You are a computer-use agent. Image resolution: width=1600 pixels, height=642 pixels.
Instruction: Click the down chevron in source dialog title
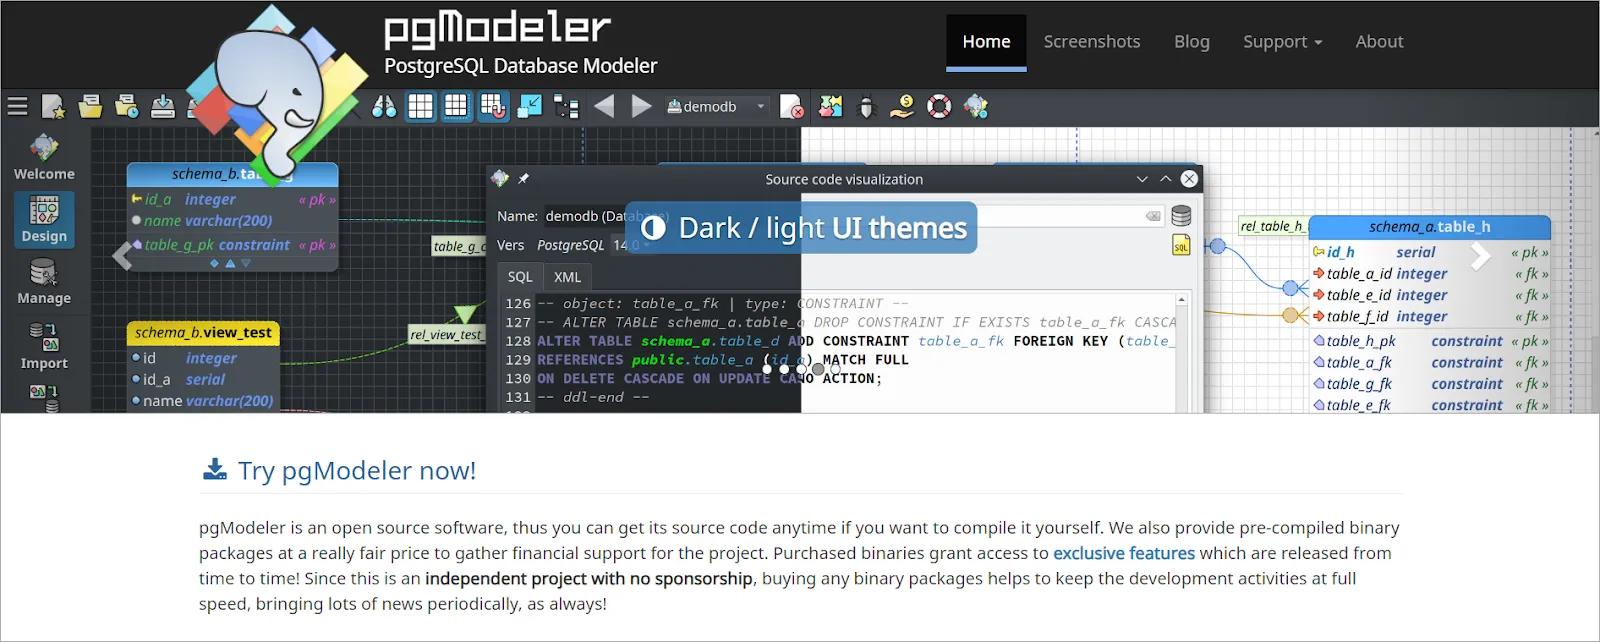coord(1142,179)
